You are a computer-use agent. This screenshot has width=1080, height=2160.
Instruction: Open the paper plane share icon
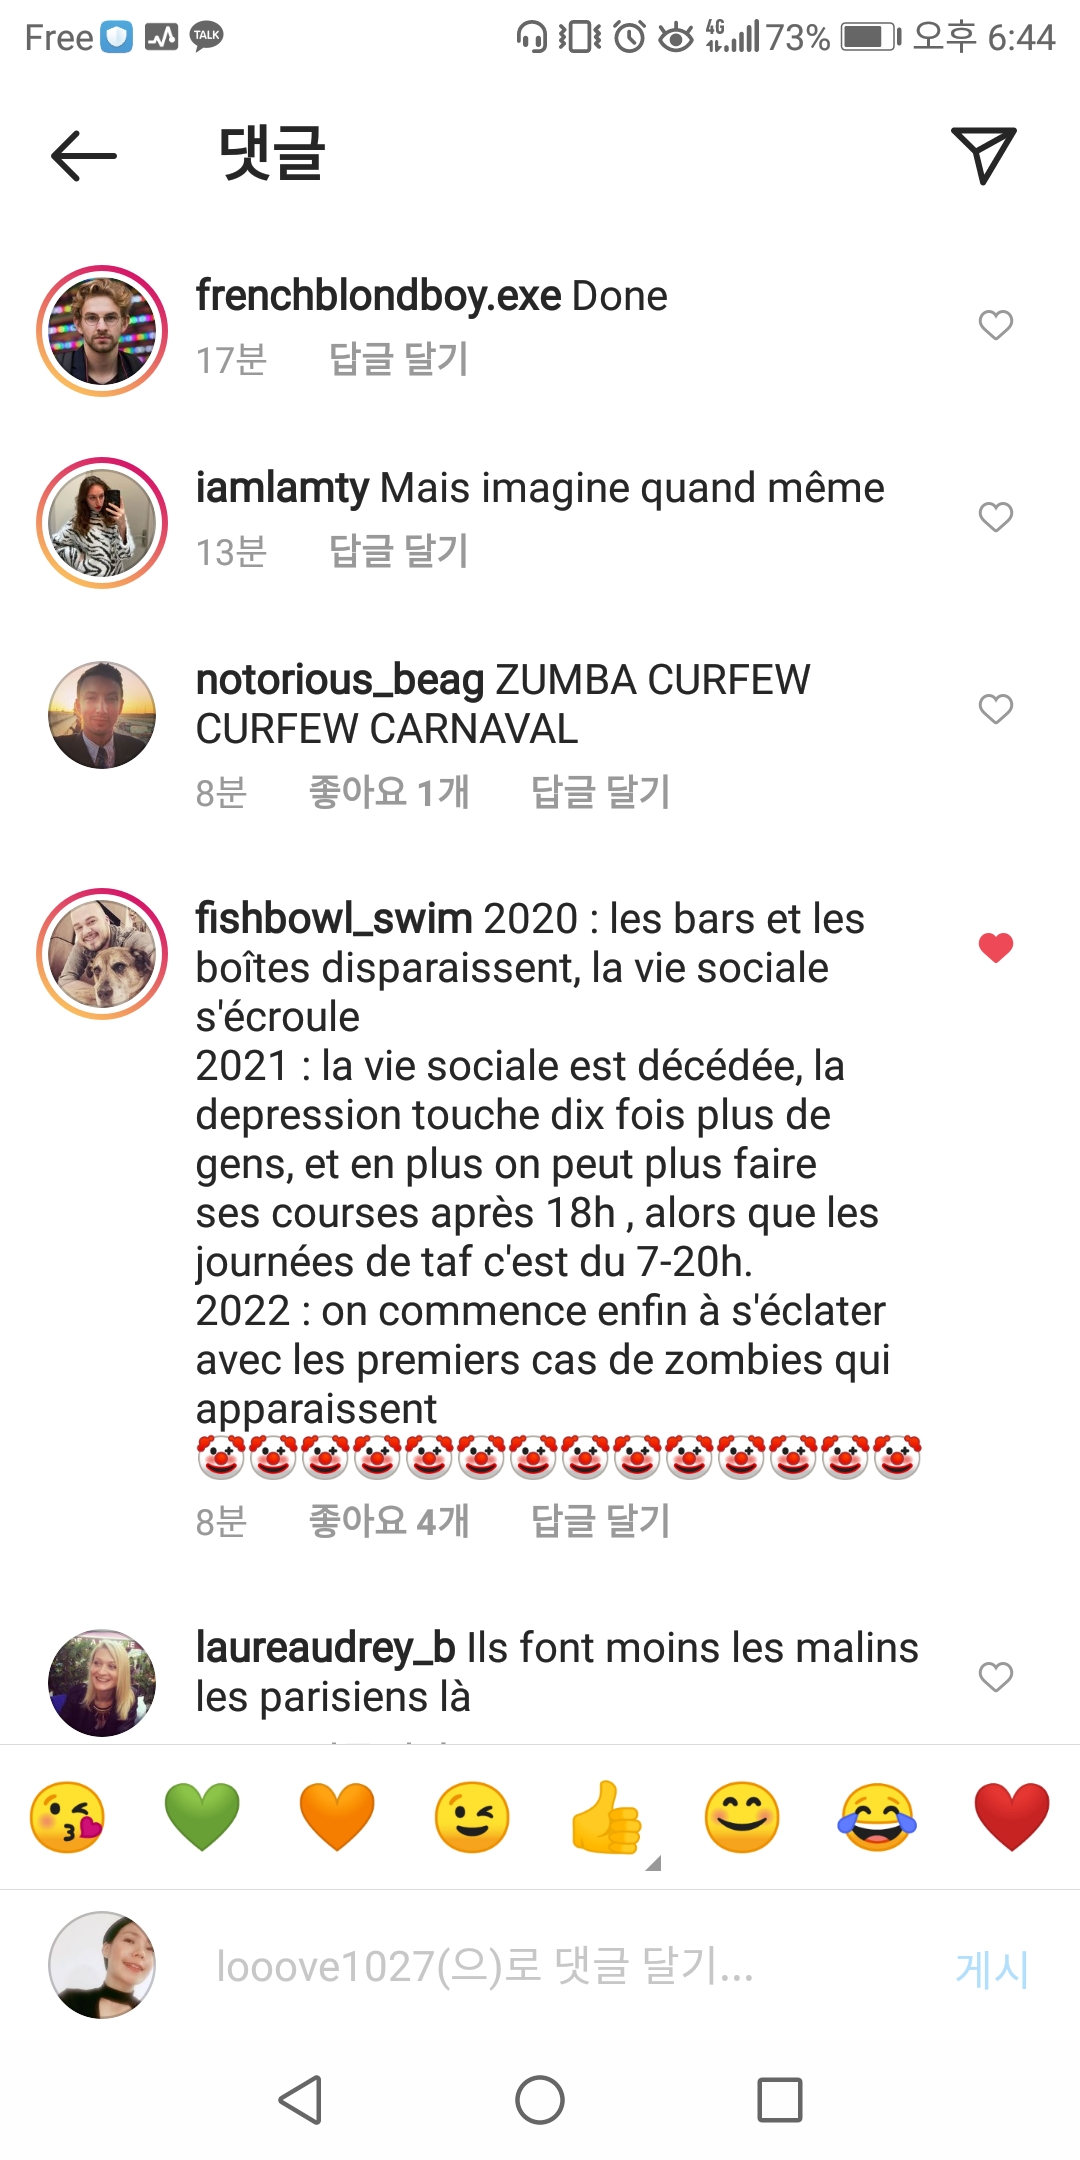coord(984,155)
